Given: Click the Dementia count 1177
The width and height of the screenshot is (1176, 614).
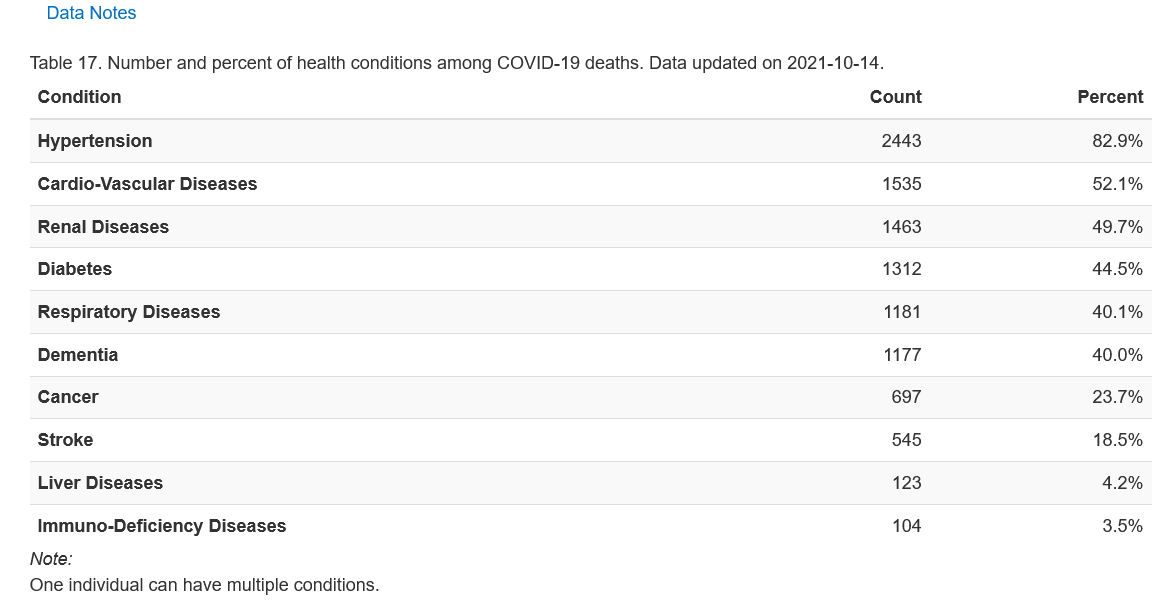Looking at the screenshot, I should tap(901, 355).
